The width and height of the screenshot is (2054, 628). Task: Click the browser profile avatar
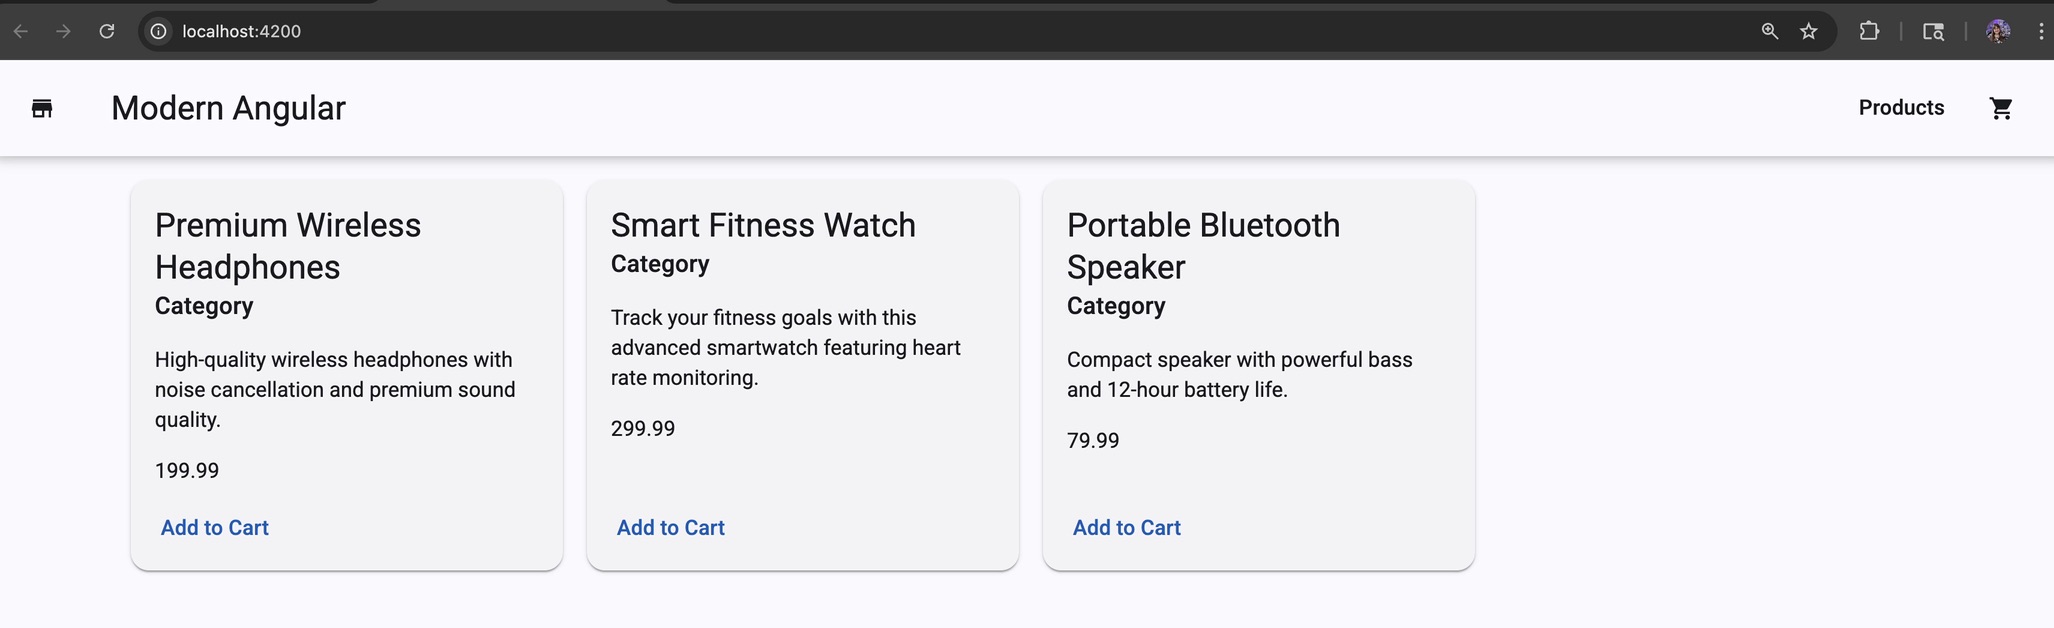coord(1998,31)
